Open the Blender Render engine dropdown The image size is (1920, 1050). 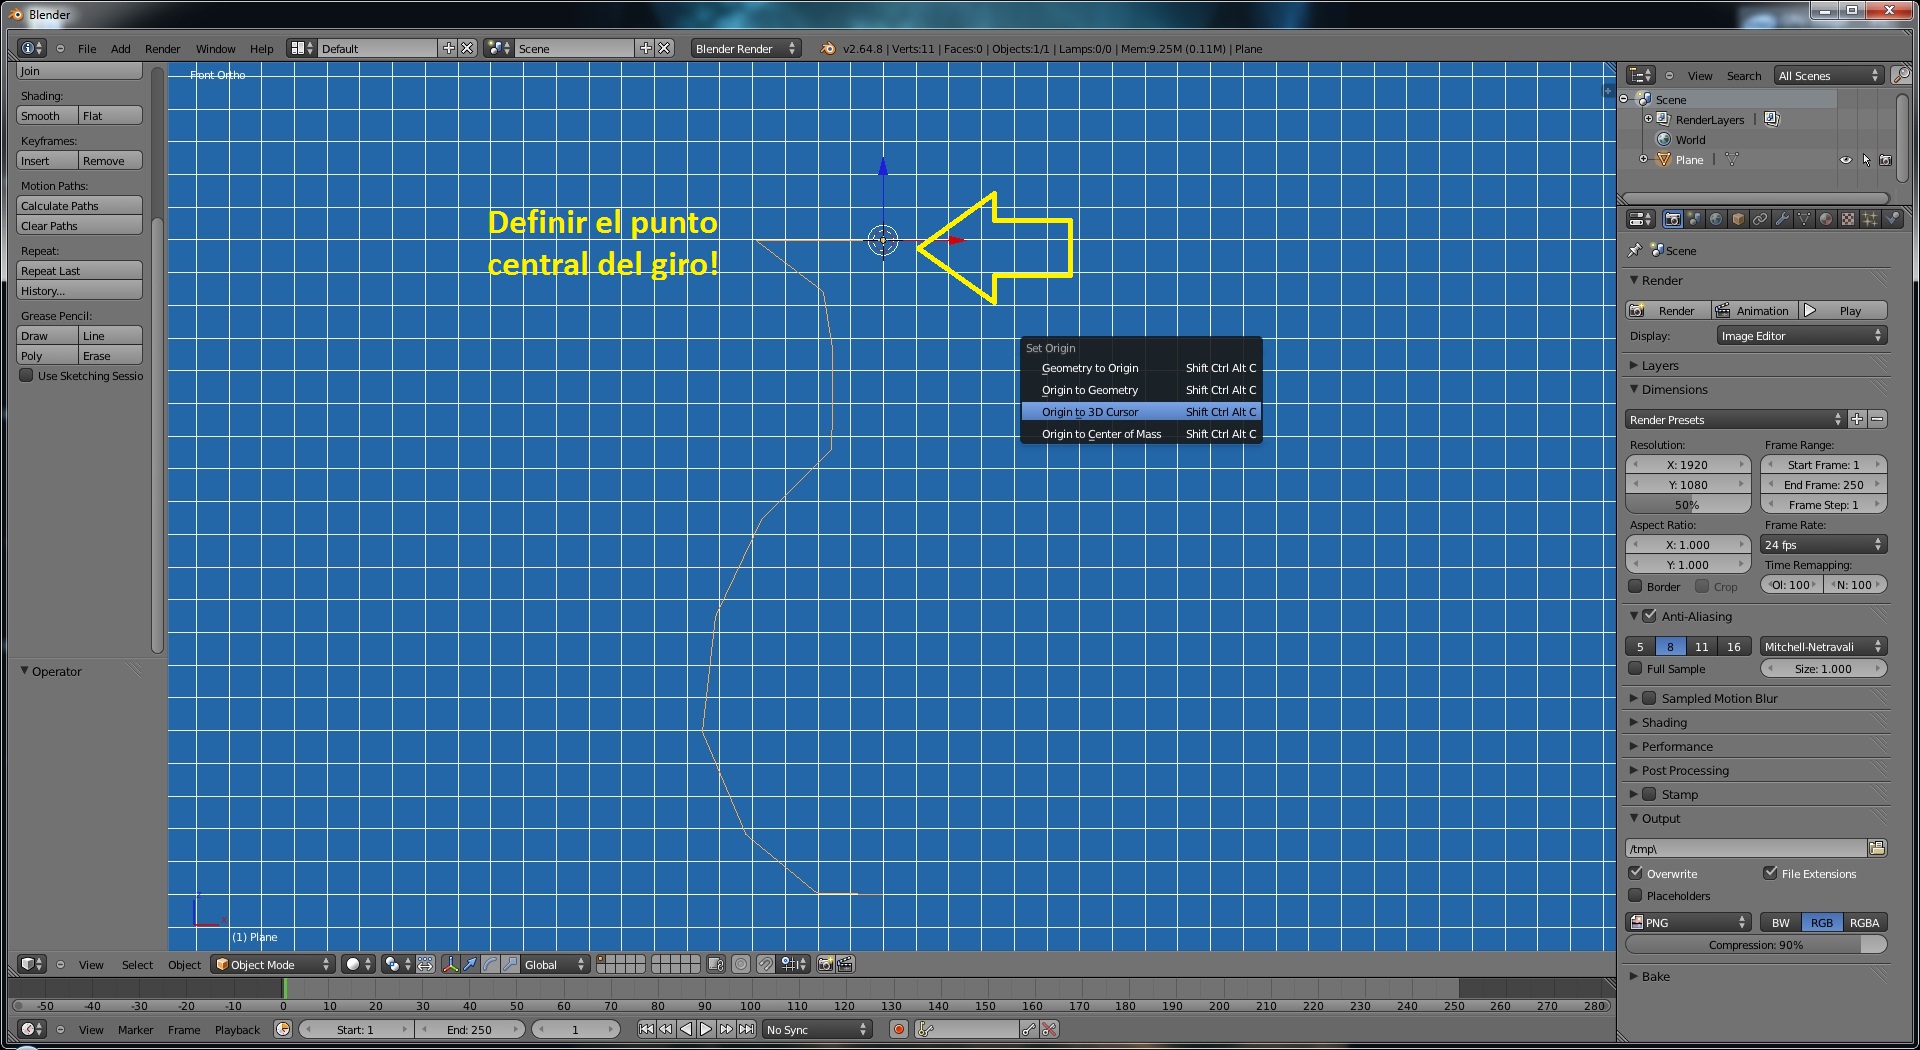[746, 48]
